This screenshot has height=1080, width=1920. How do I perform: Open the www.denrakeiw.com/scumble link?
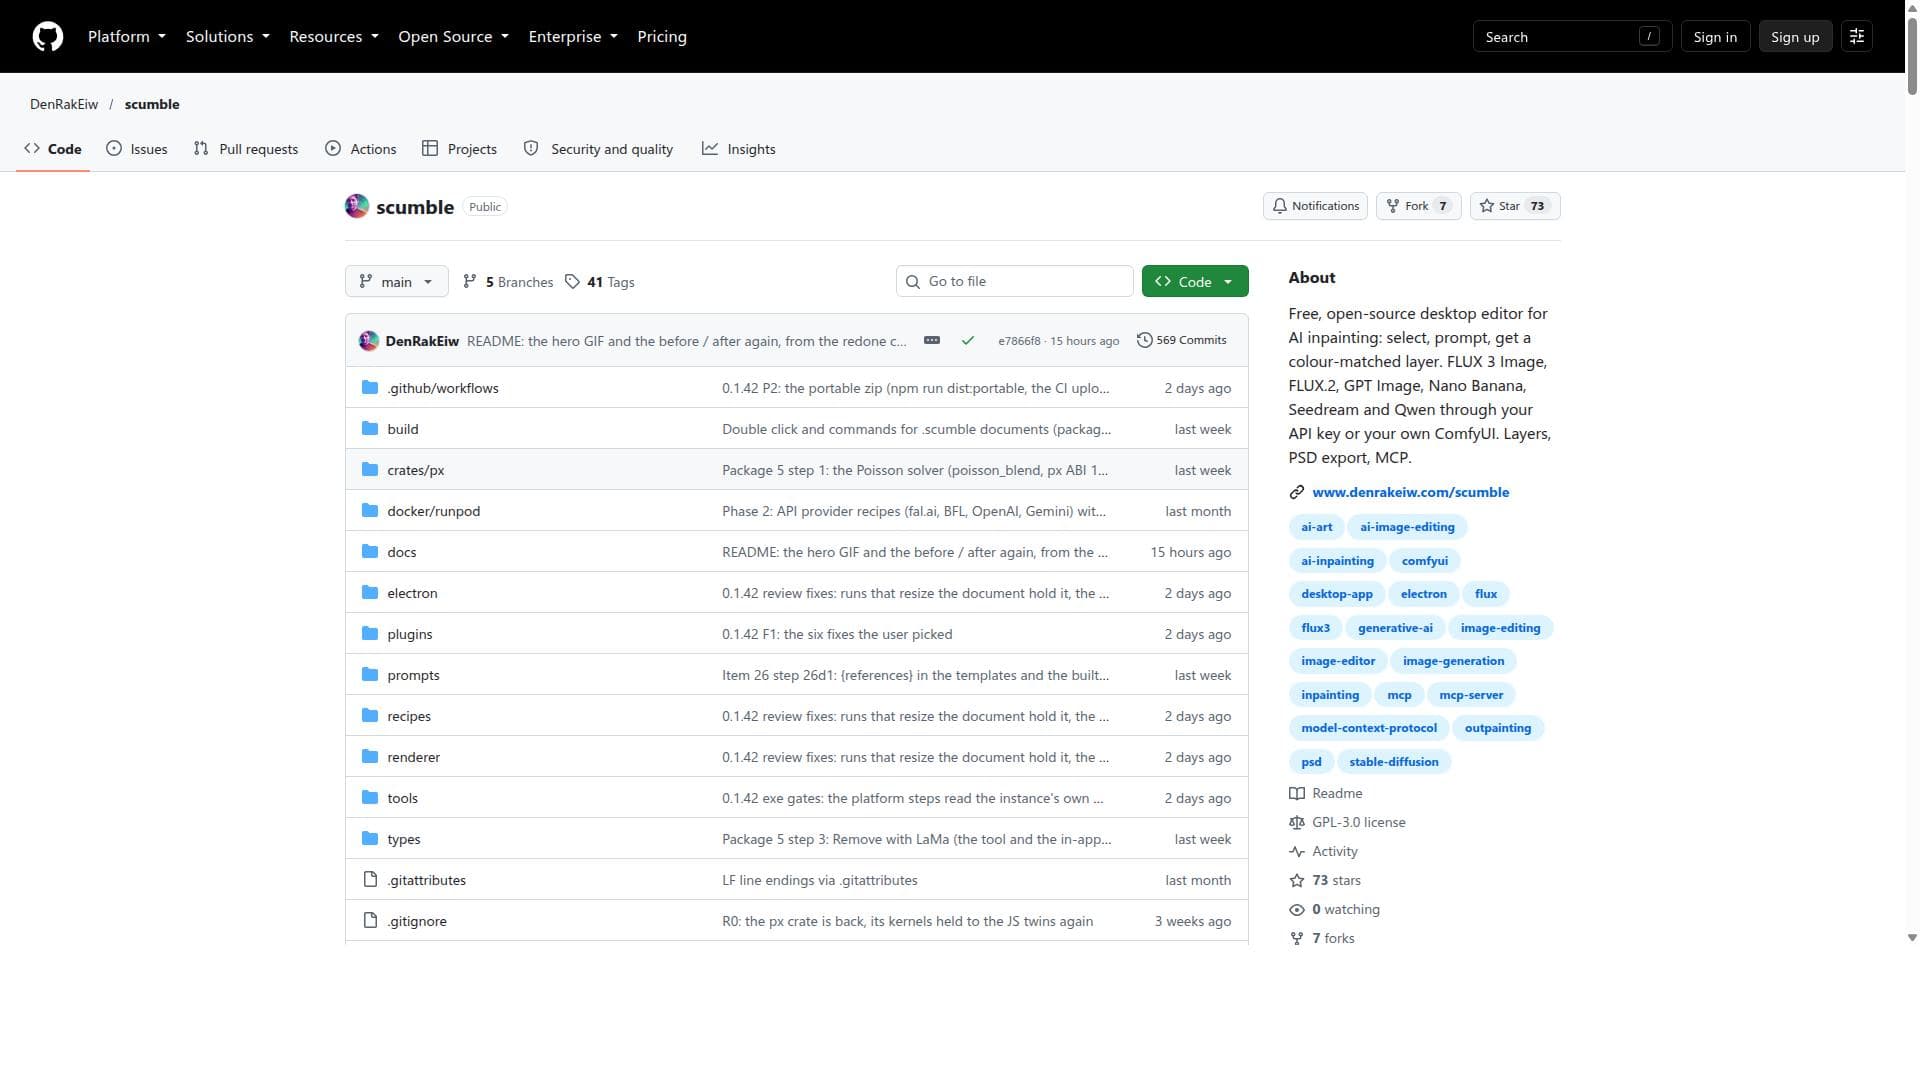(x=1411, y=492)
